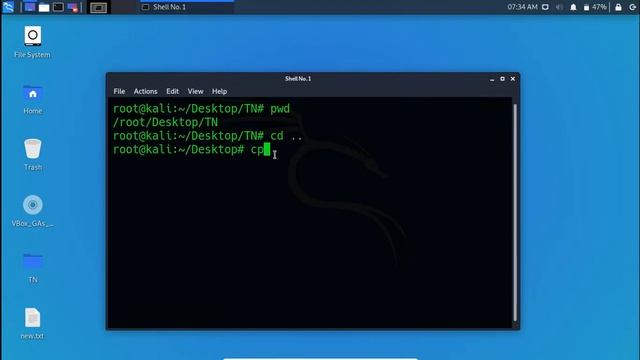Click the muted volume tray icon
This screenshot has width=640, height=360.
click(559, 7)
